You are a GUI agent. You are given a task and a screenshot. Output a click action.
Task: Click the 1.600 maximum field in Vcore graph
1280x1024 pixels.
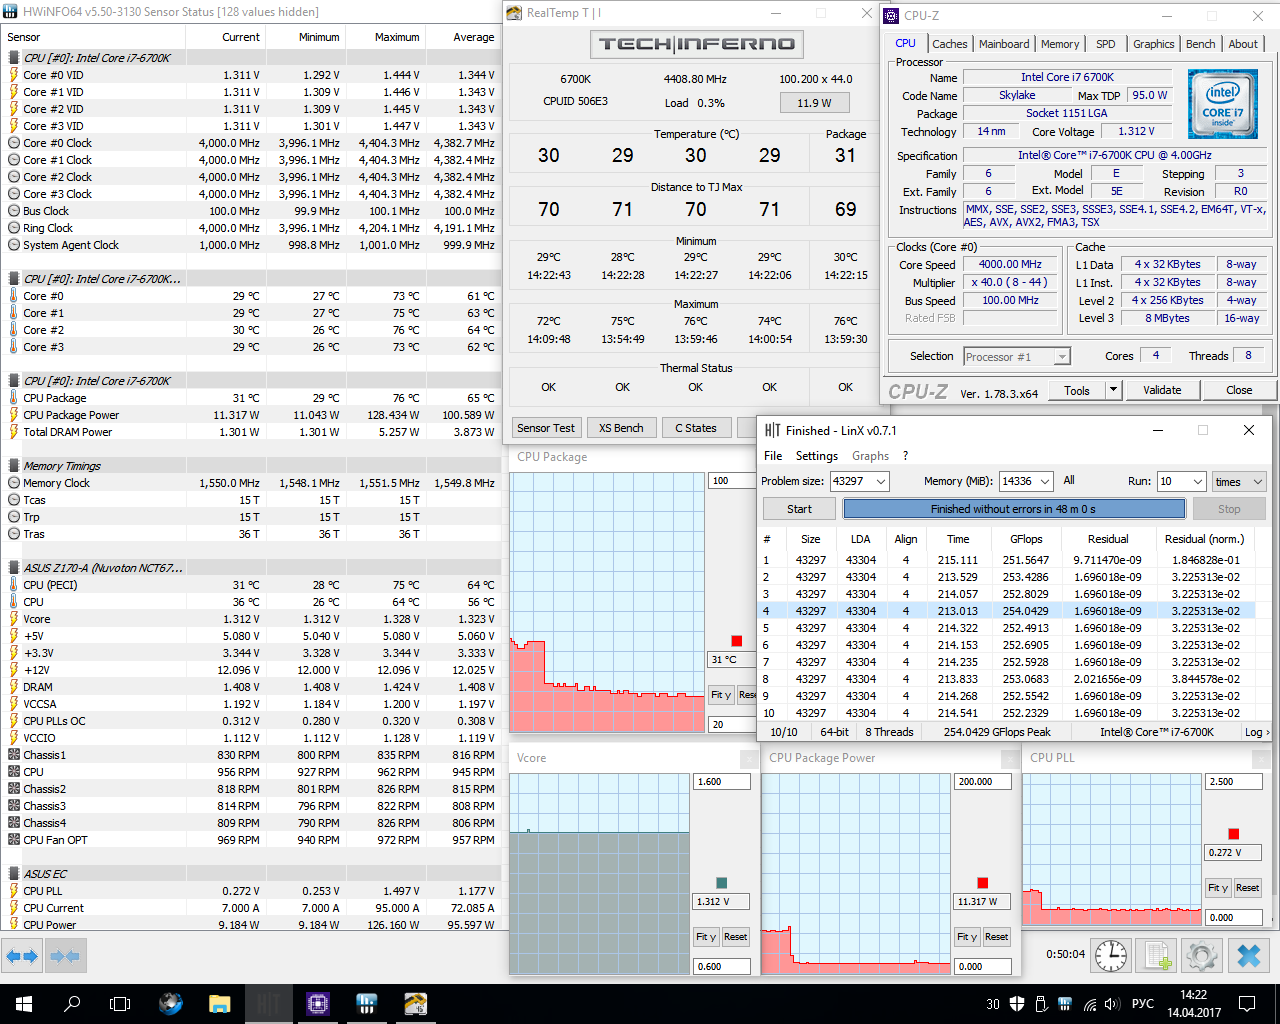pyautogui.click(x=721, y=782)
